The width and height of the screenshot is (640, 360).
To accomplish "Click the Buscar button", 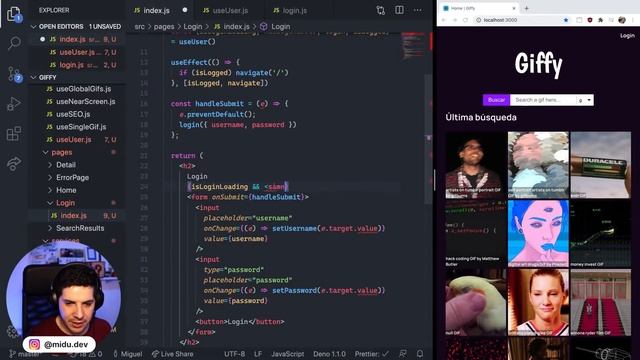I will click(x=496, y=100).
